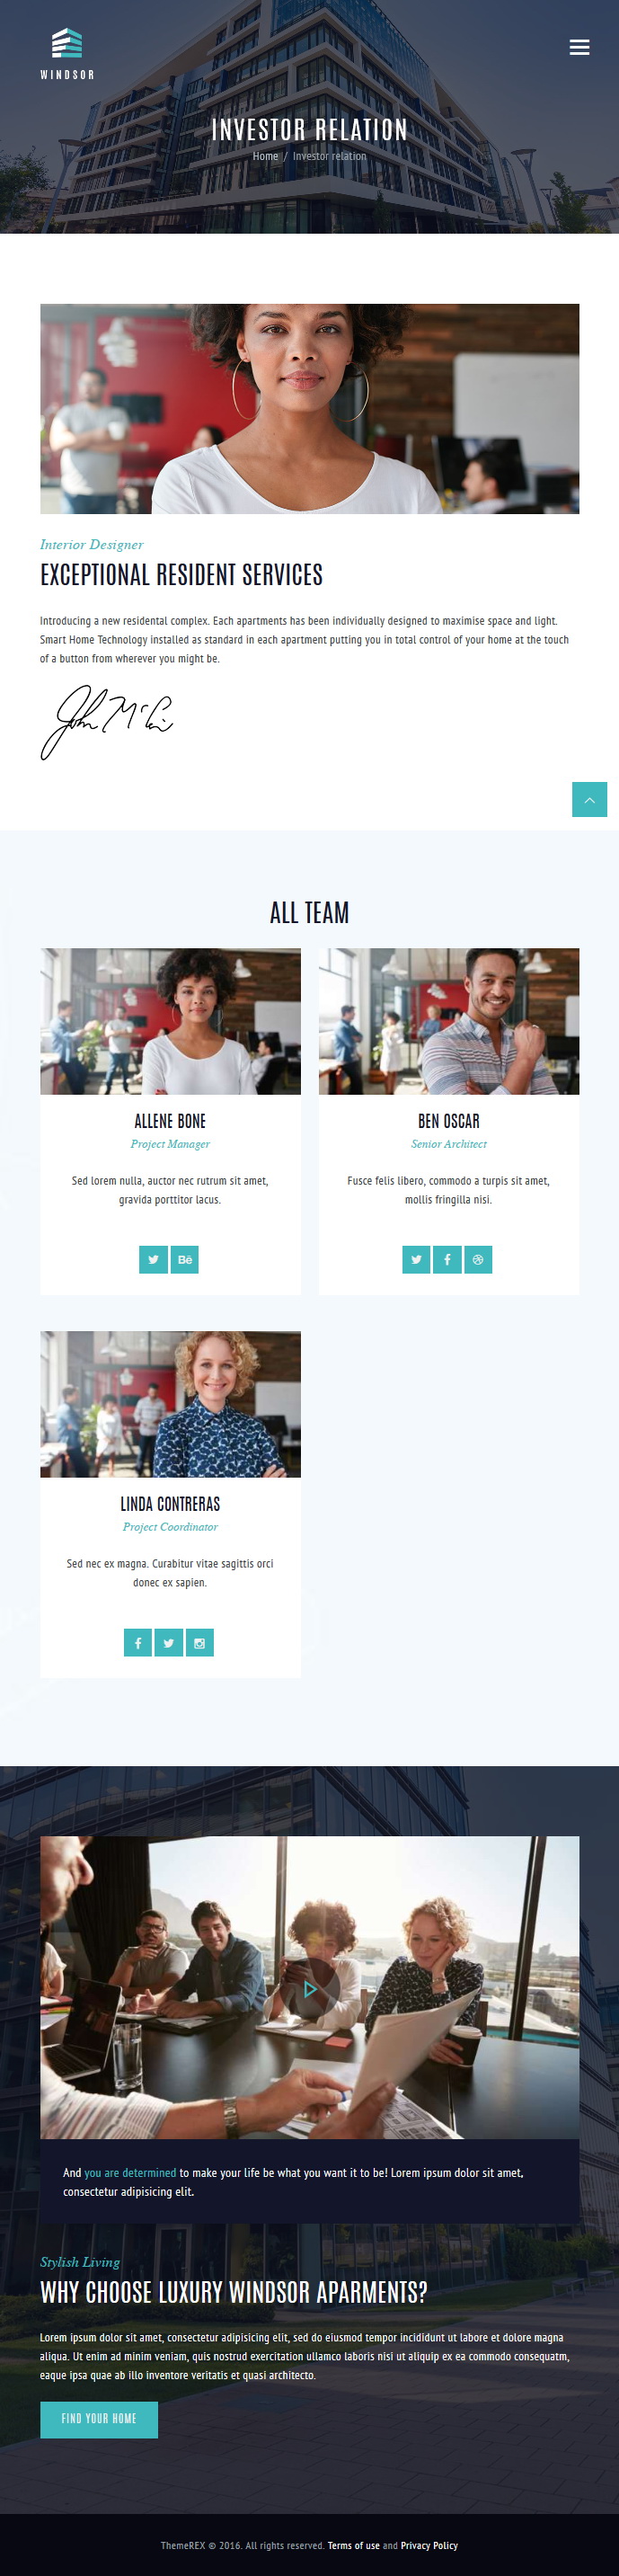Click the 'you are determined' highlighted text
The height and width of the screenshot is (2576, 619).
pos(130,2172)
